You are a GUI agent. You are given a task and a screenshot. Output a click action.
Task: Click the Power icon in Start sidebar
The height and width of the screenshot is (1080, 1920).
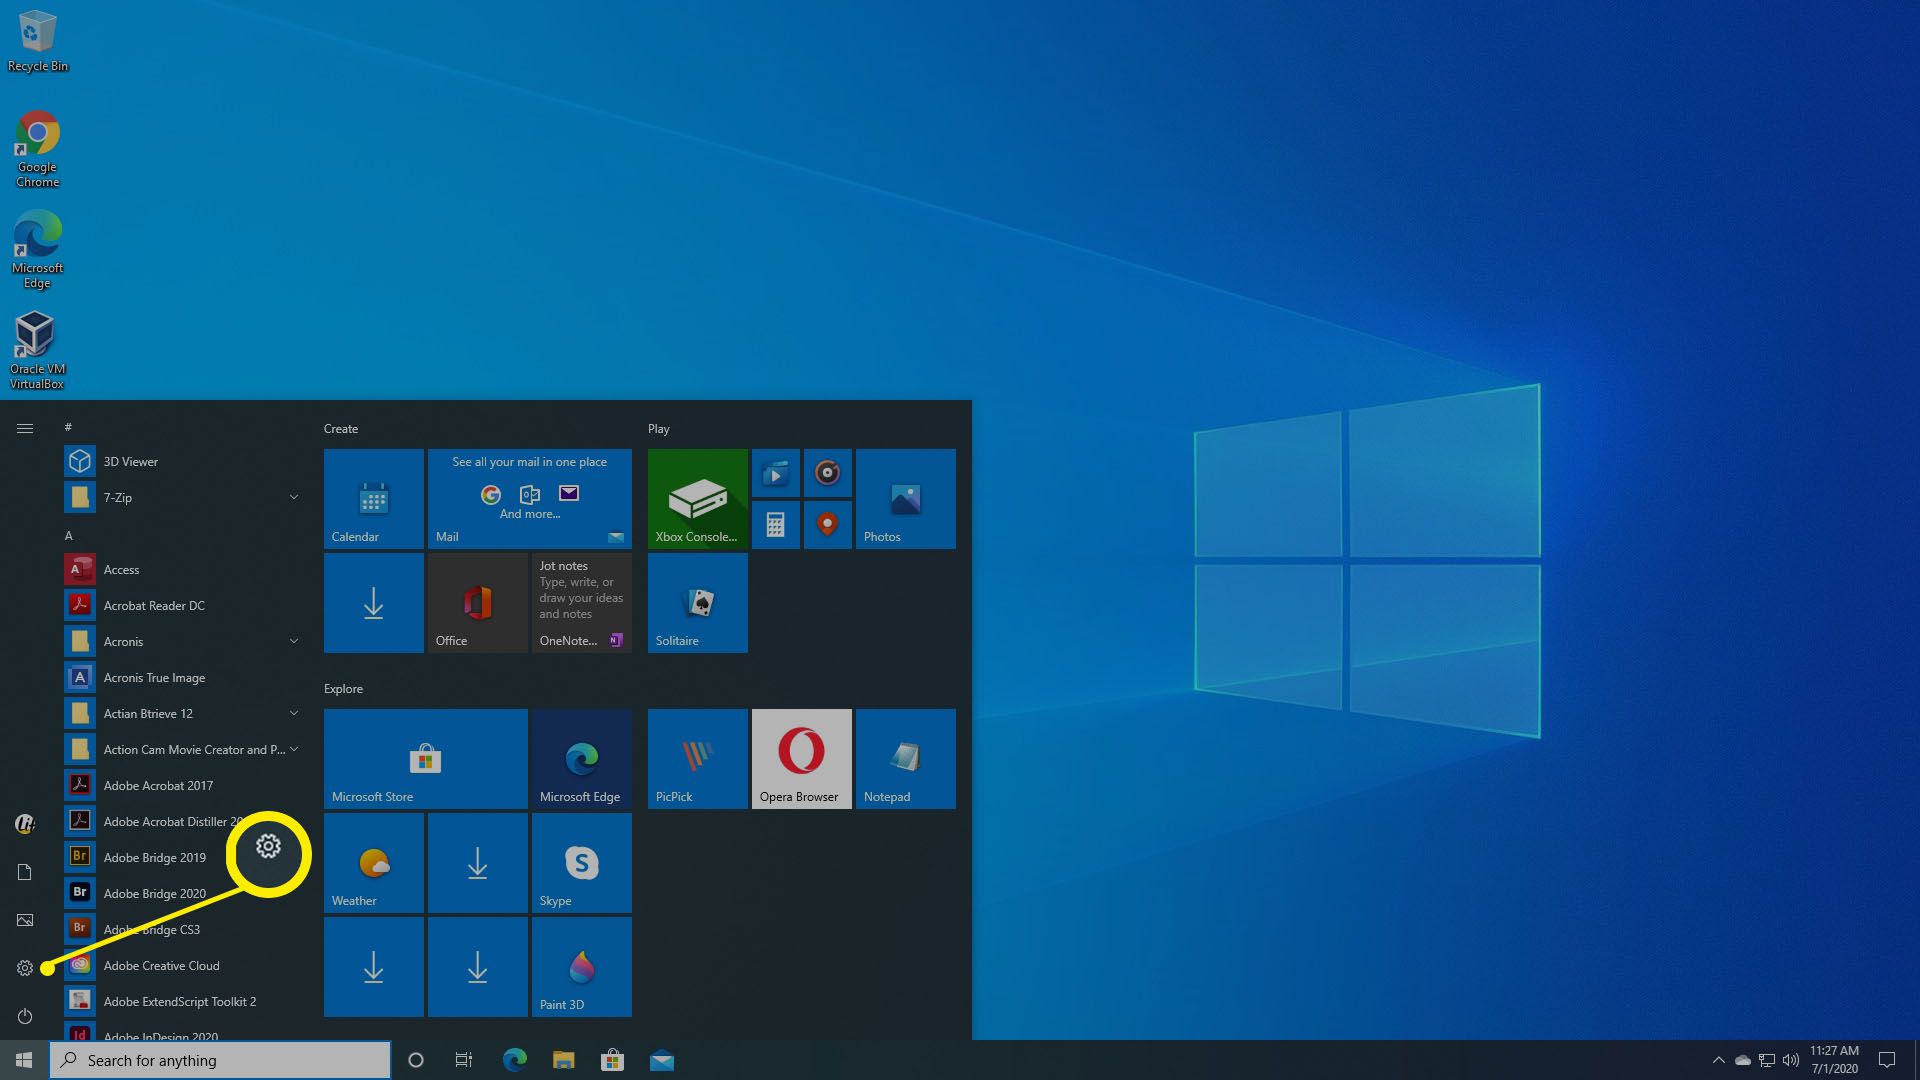point(25,1016)
